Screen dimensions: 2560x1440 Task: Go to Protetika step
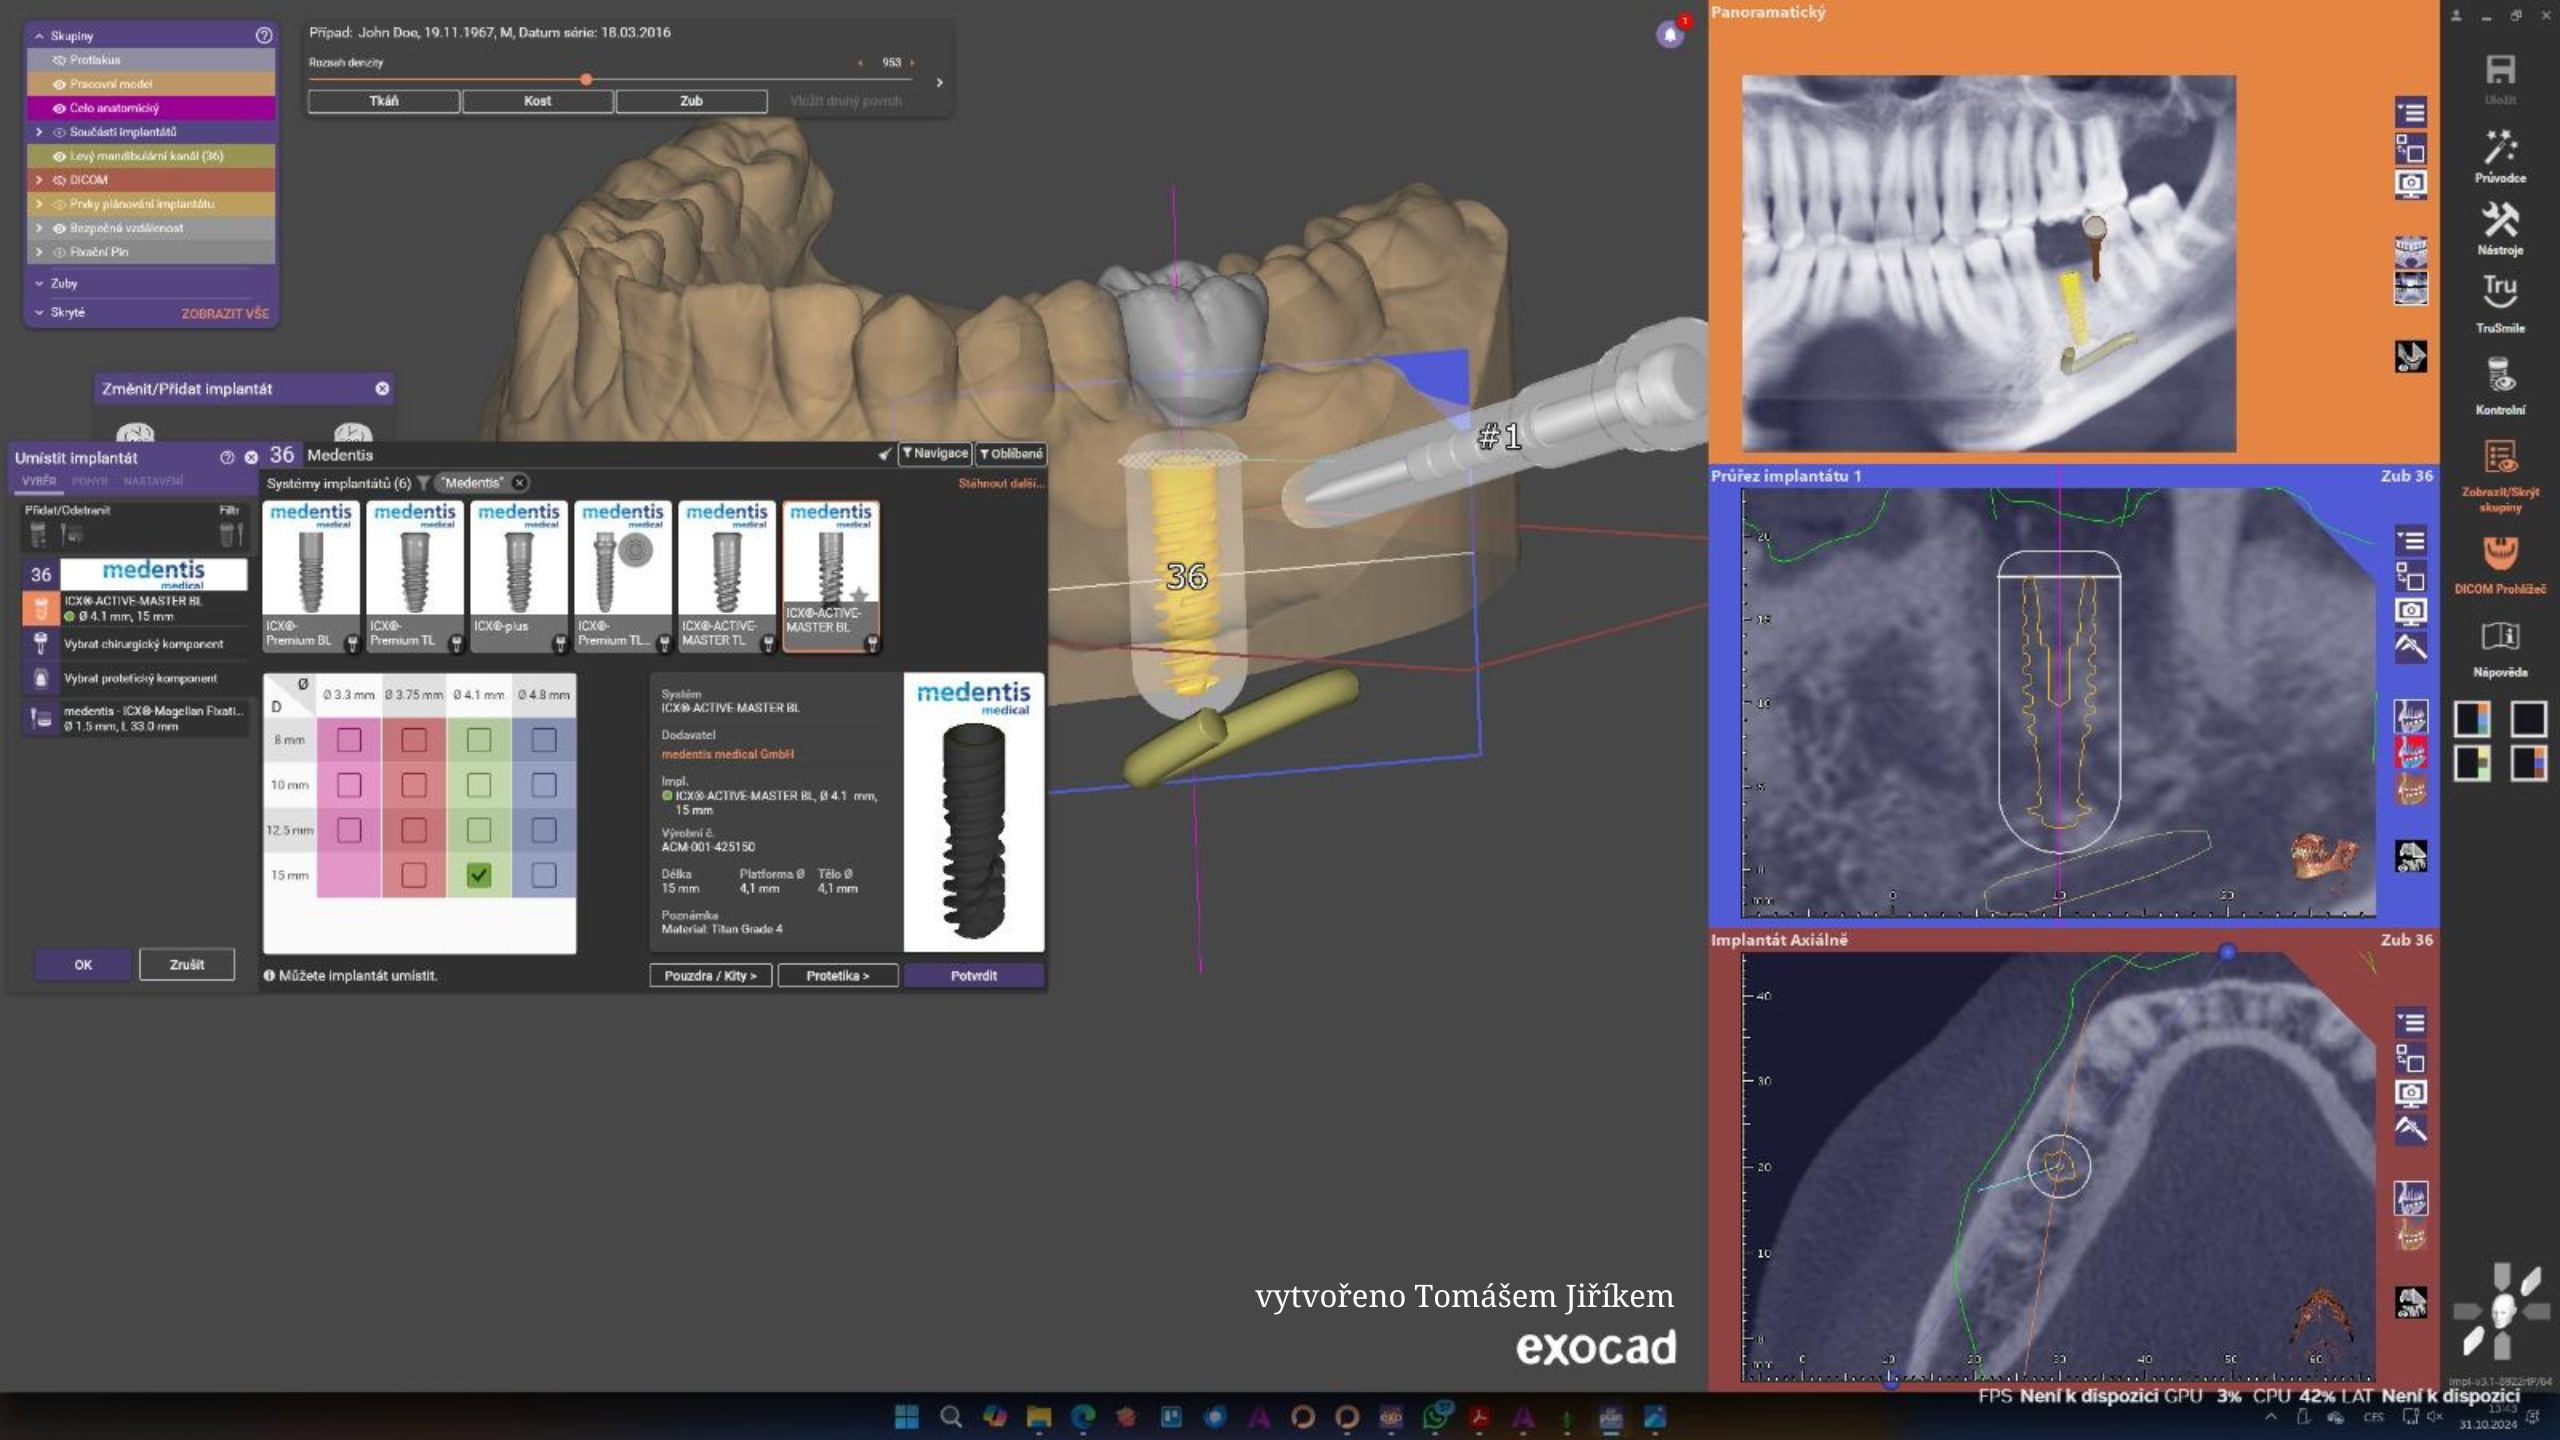[x=838, y=975]
